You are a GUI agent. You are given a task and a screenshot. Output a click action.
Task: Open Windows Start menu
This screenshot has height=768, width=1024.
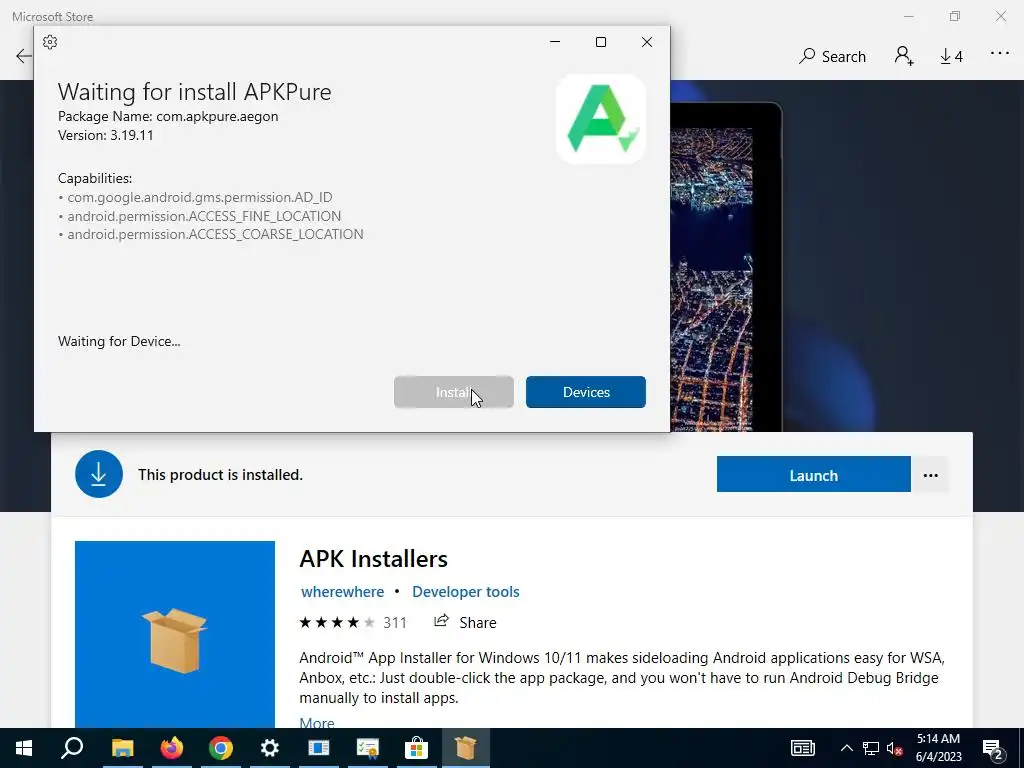(x=24, y=748)
